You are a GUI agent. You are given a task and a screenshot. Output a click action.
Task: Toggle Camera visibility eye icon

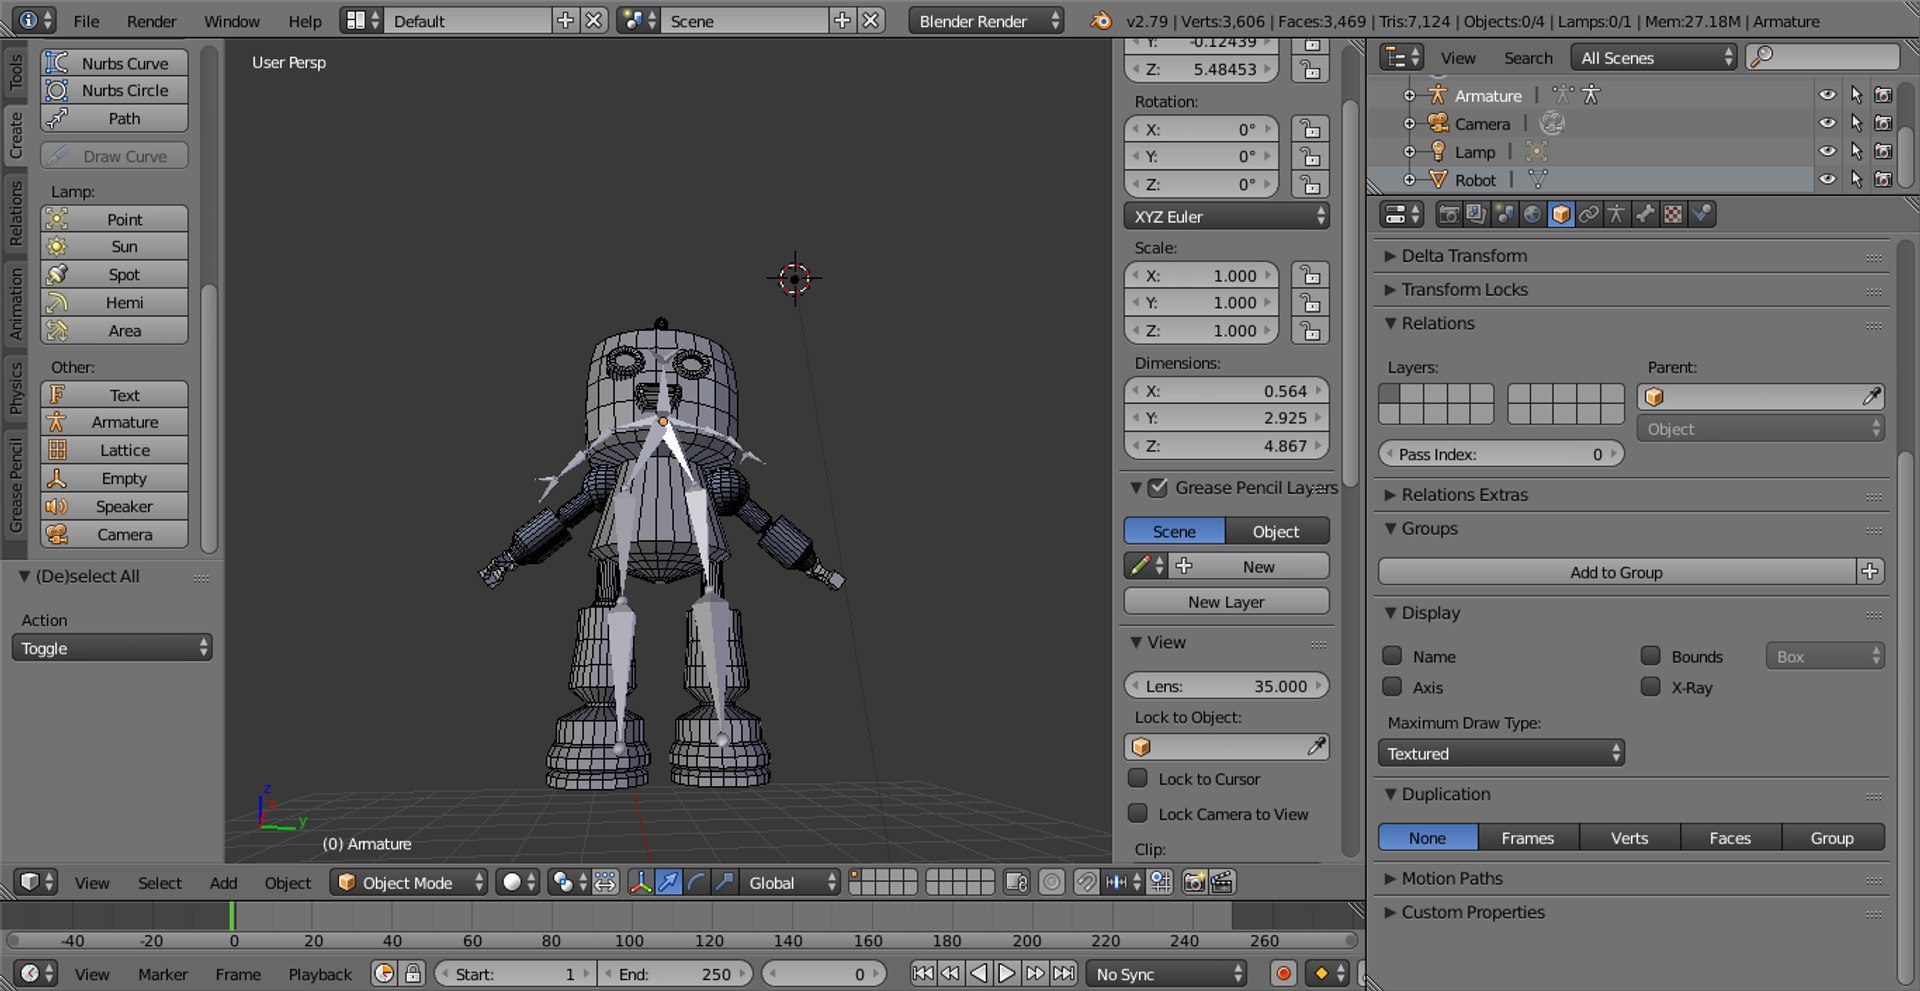[1827, 123]
